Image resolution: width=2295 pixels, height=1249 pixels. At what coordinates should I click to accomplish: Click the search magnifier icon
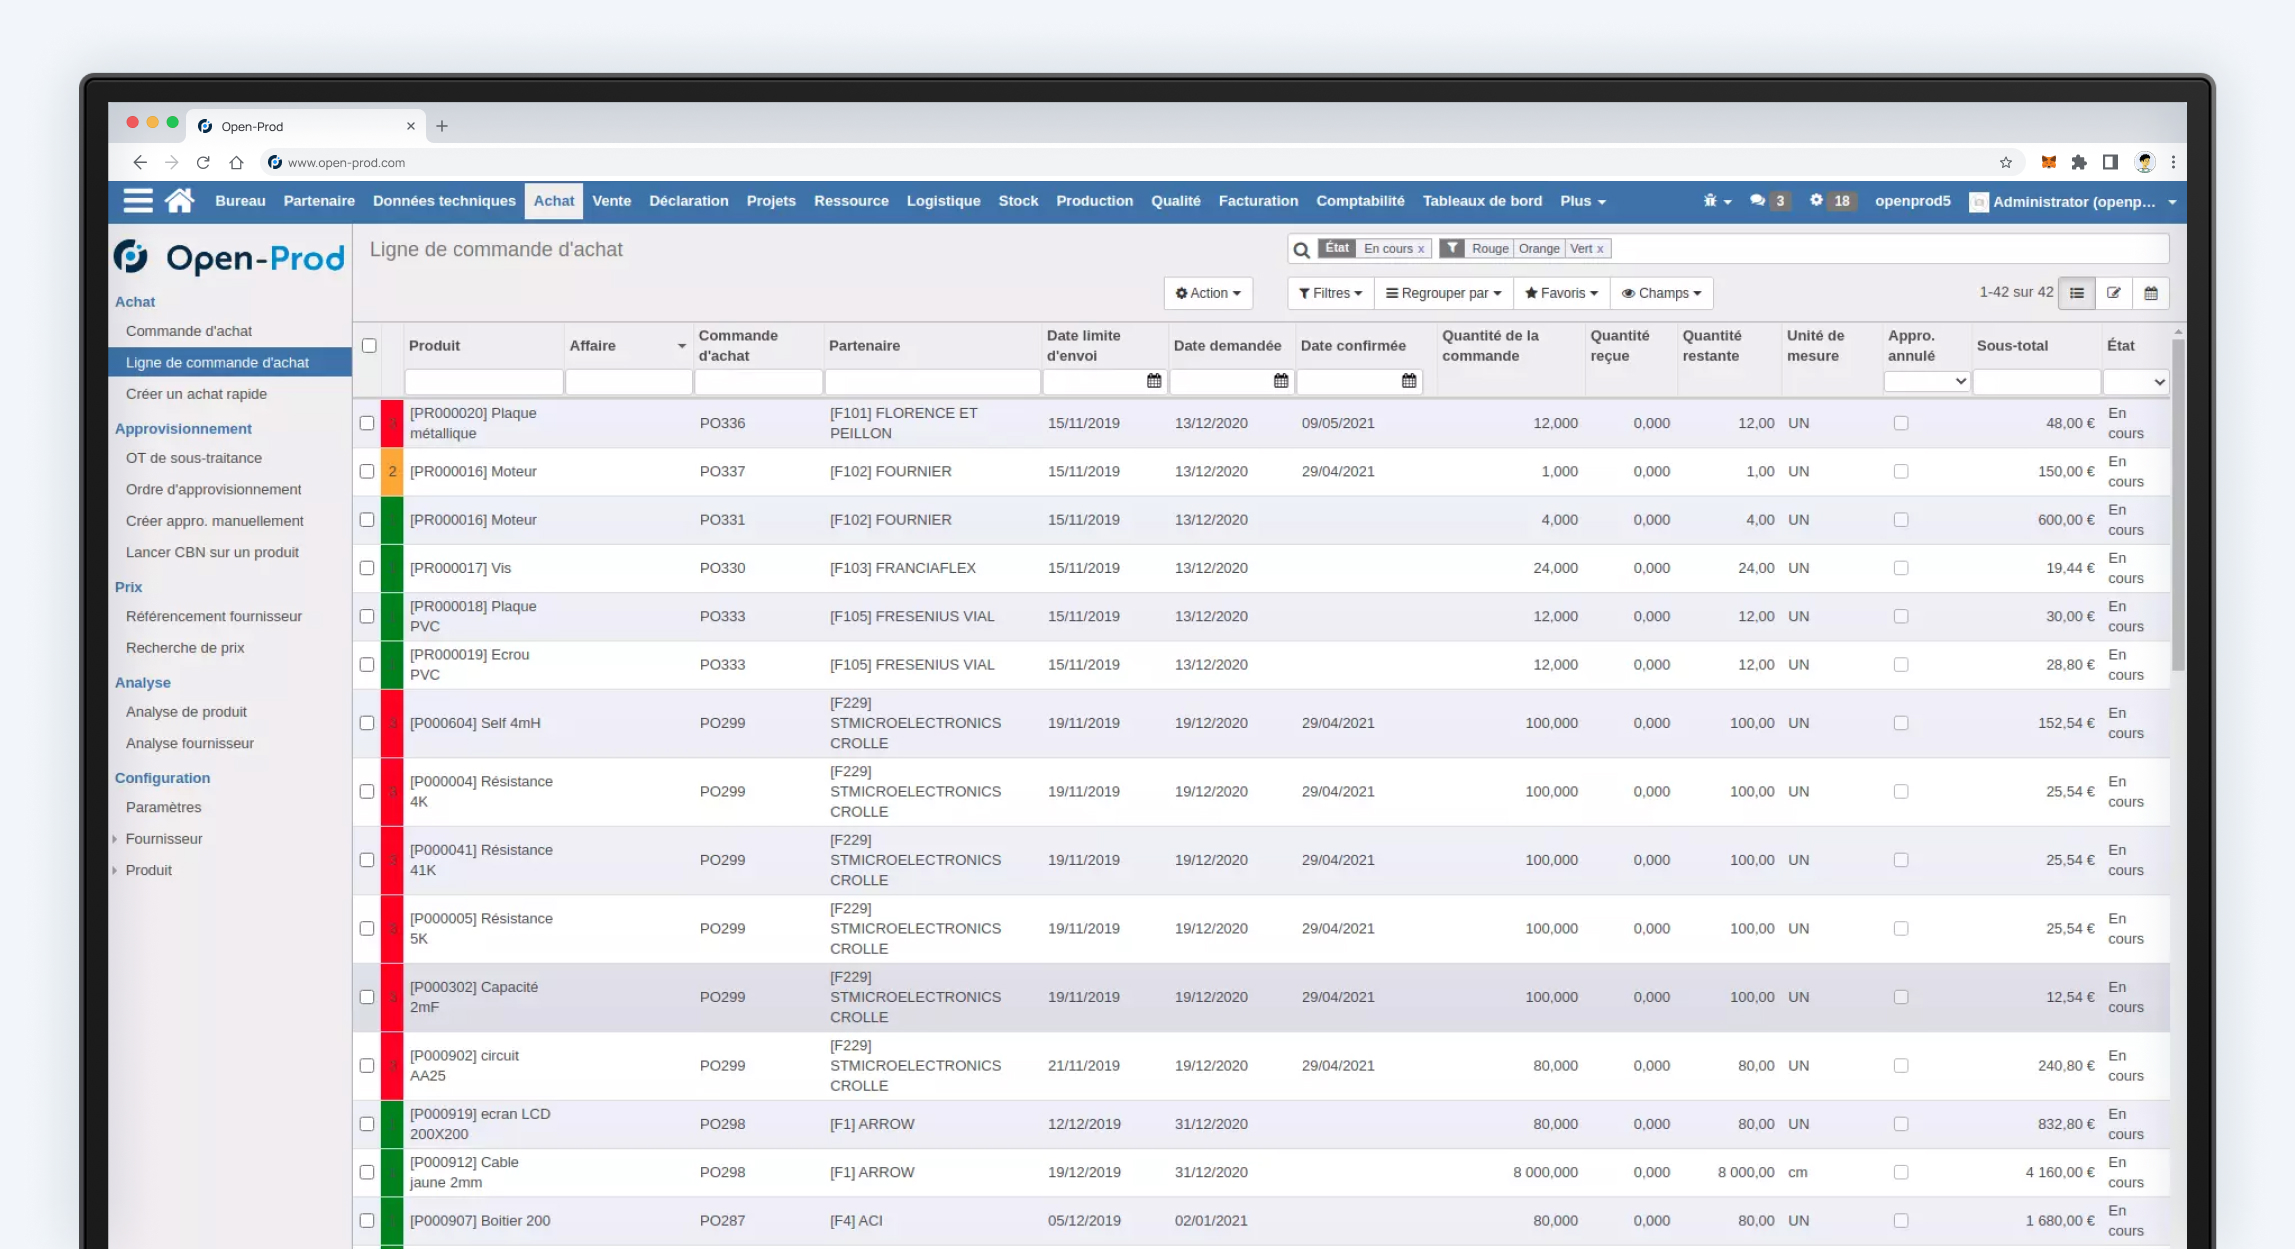coord(1301,250)
